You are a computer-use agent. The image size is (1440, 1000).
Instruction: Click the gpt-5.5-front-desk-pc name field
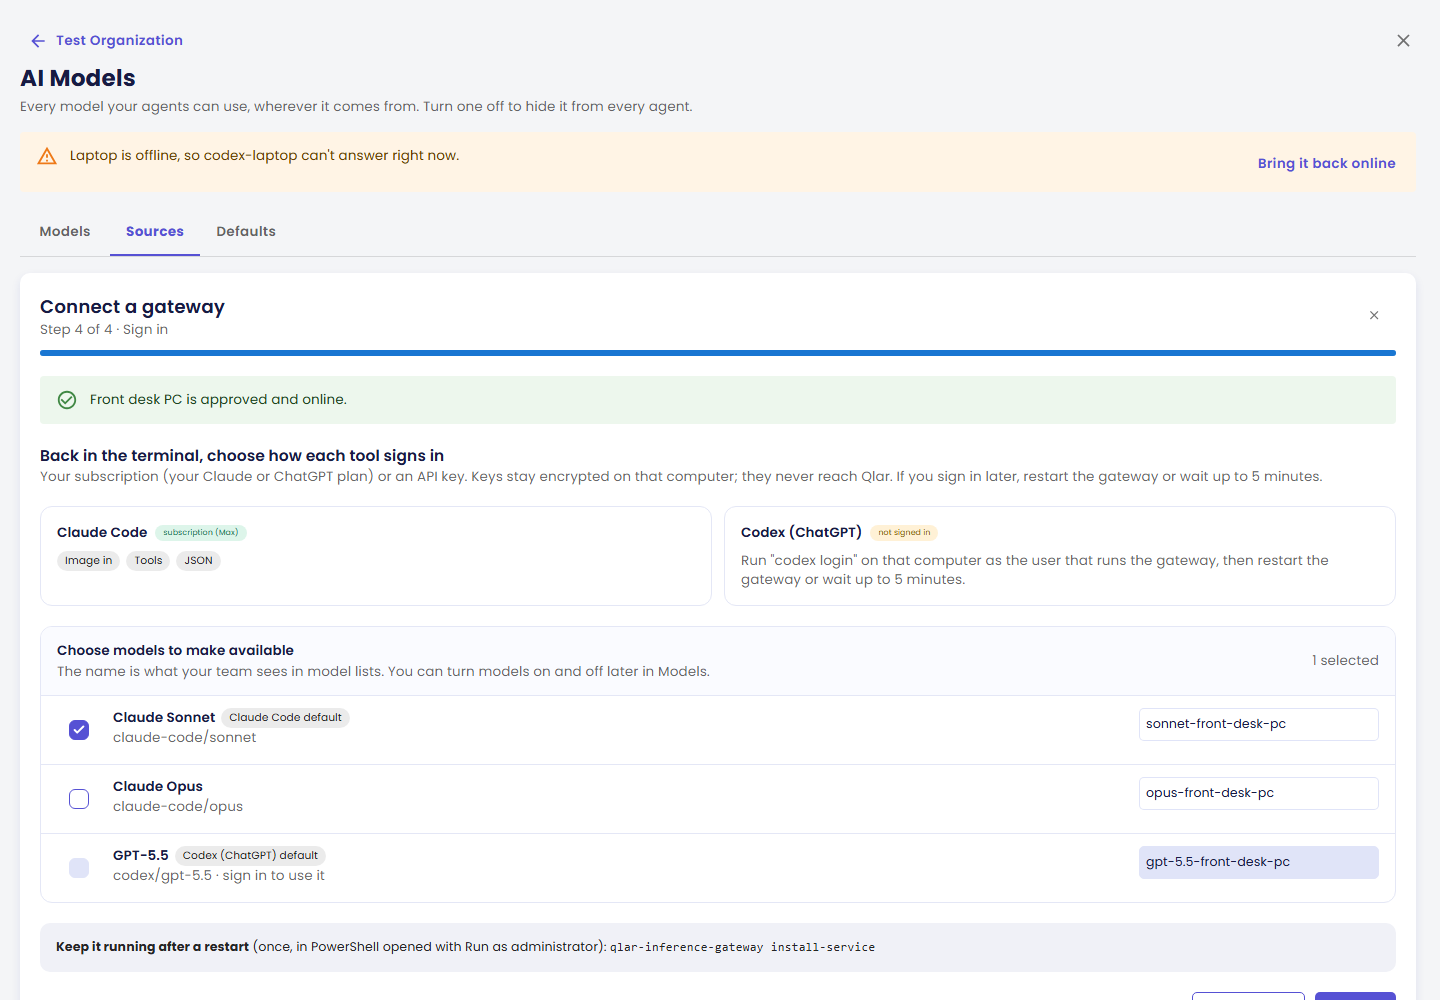1258,862
